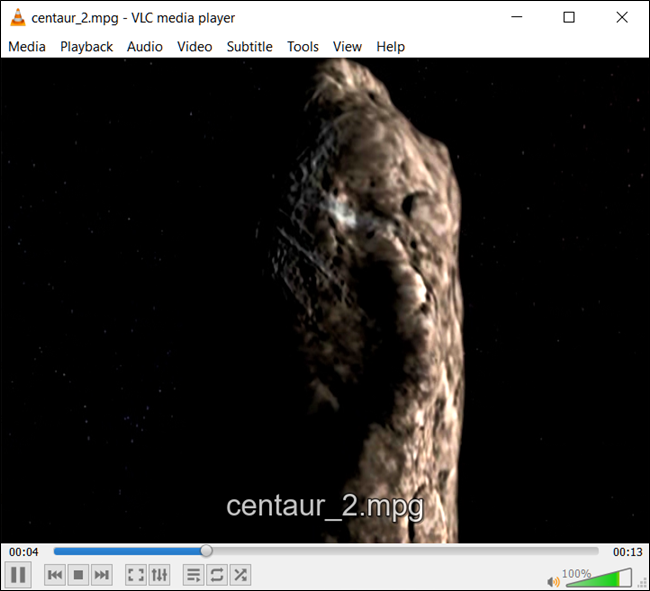The image size is (650, 591).
Task: Toggle the playlist view
Action: pos(193,575)
